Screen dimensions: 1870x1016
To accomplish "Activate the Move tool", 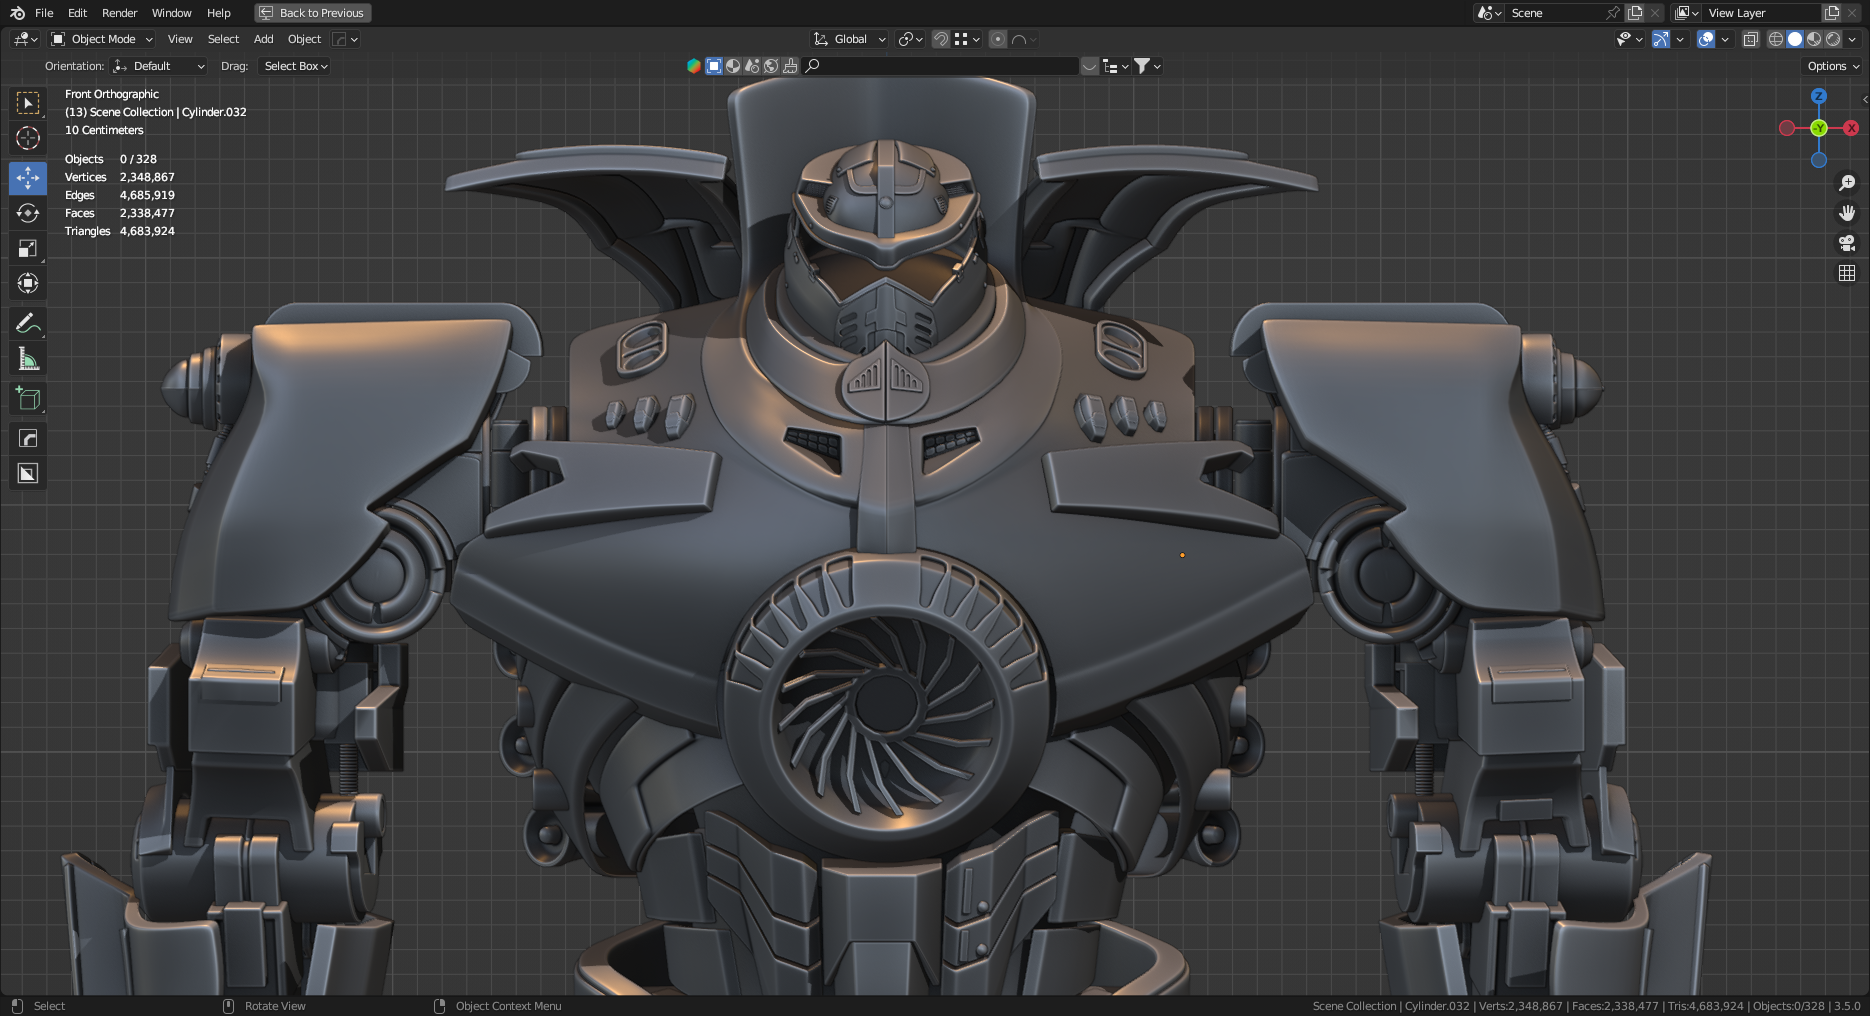I will click(28, 178).
